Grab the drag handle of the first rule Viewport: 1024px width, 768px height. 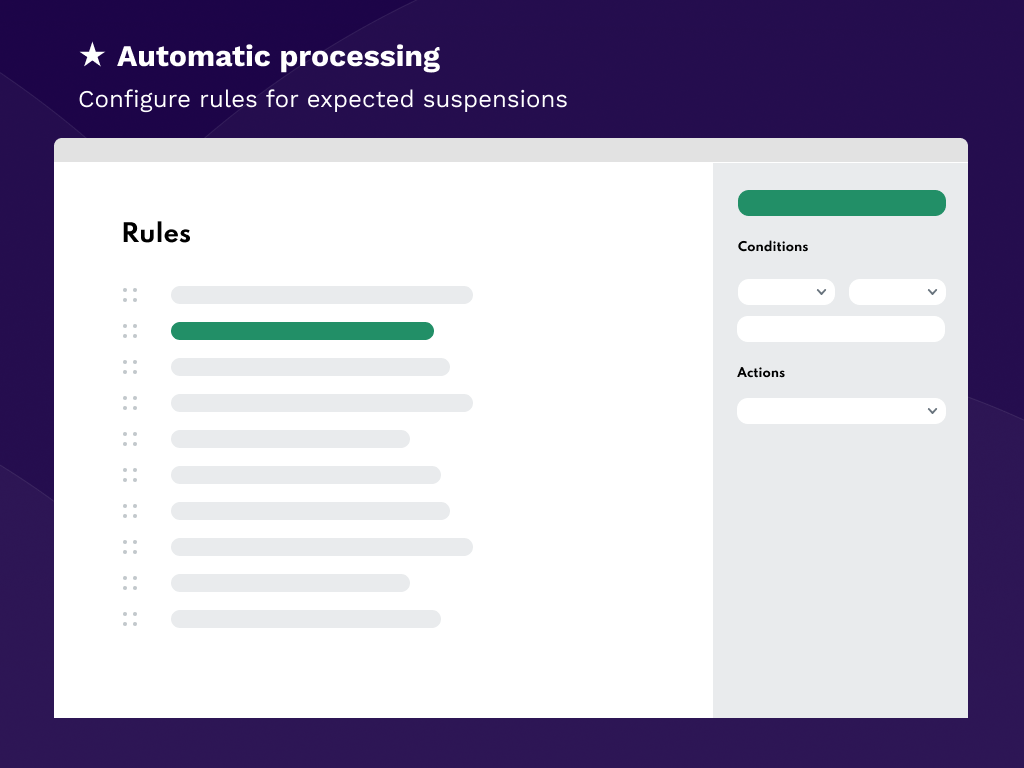point(130,295)
